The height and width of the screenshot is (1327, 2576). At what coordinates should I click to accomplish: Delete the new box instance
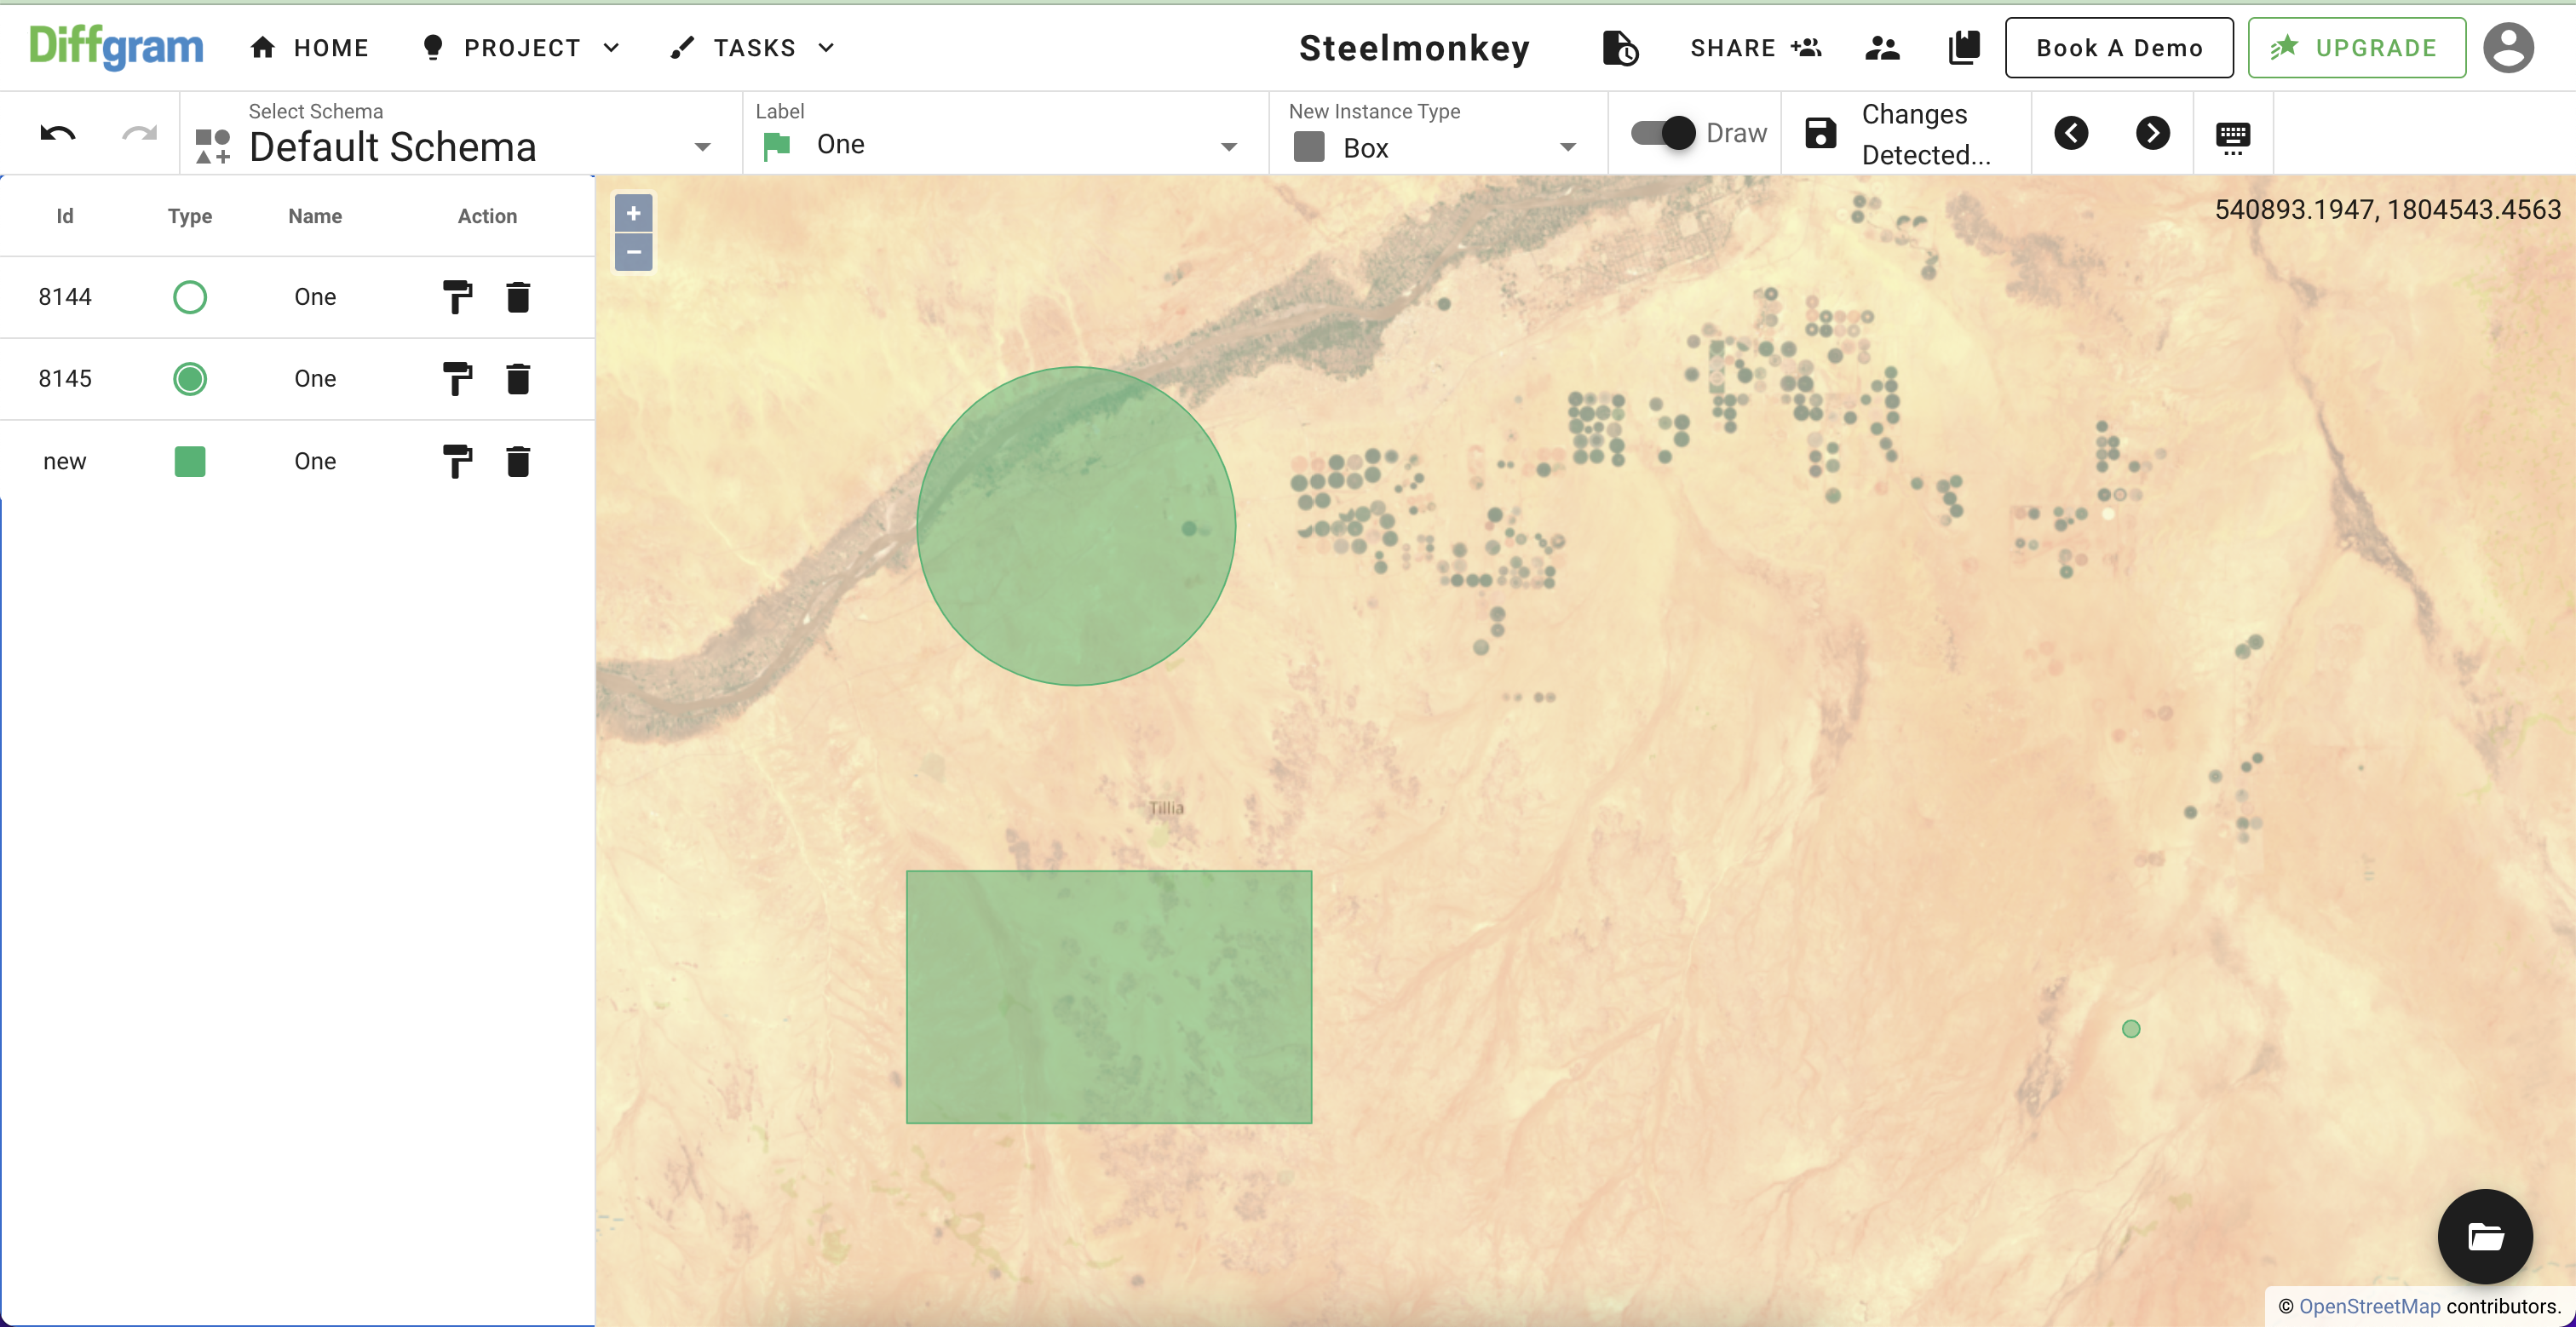coord(518,461)
